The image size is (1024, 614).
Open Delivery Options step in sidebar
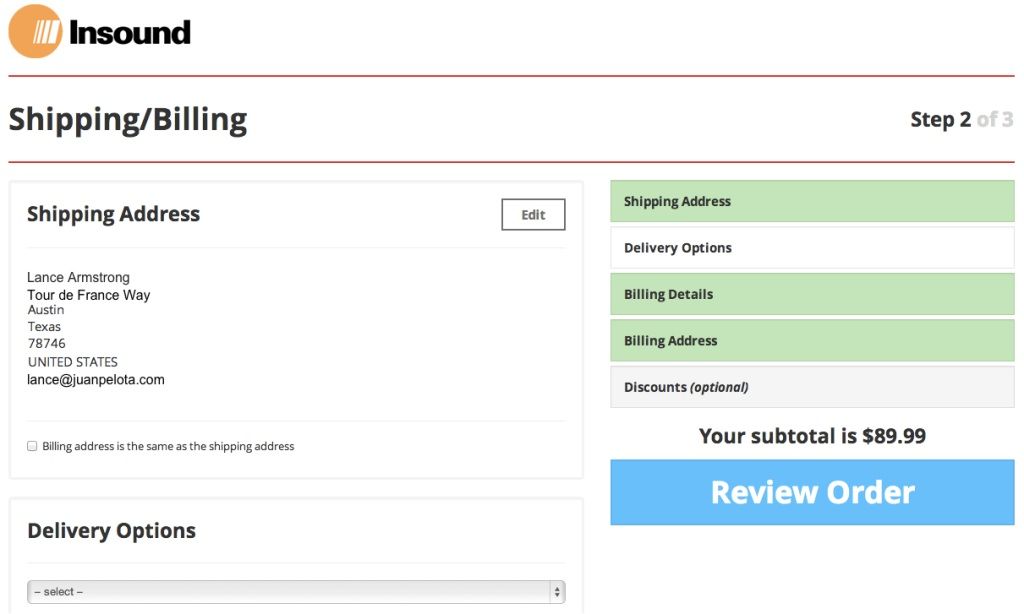click(812, 248)
